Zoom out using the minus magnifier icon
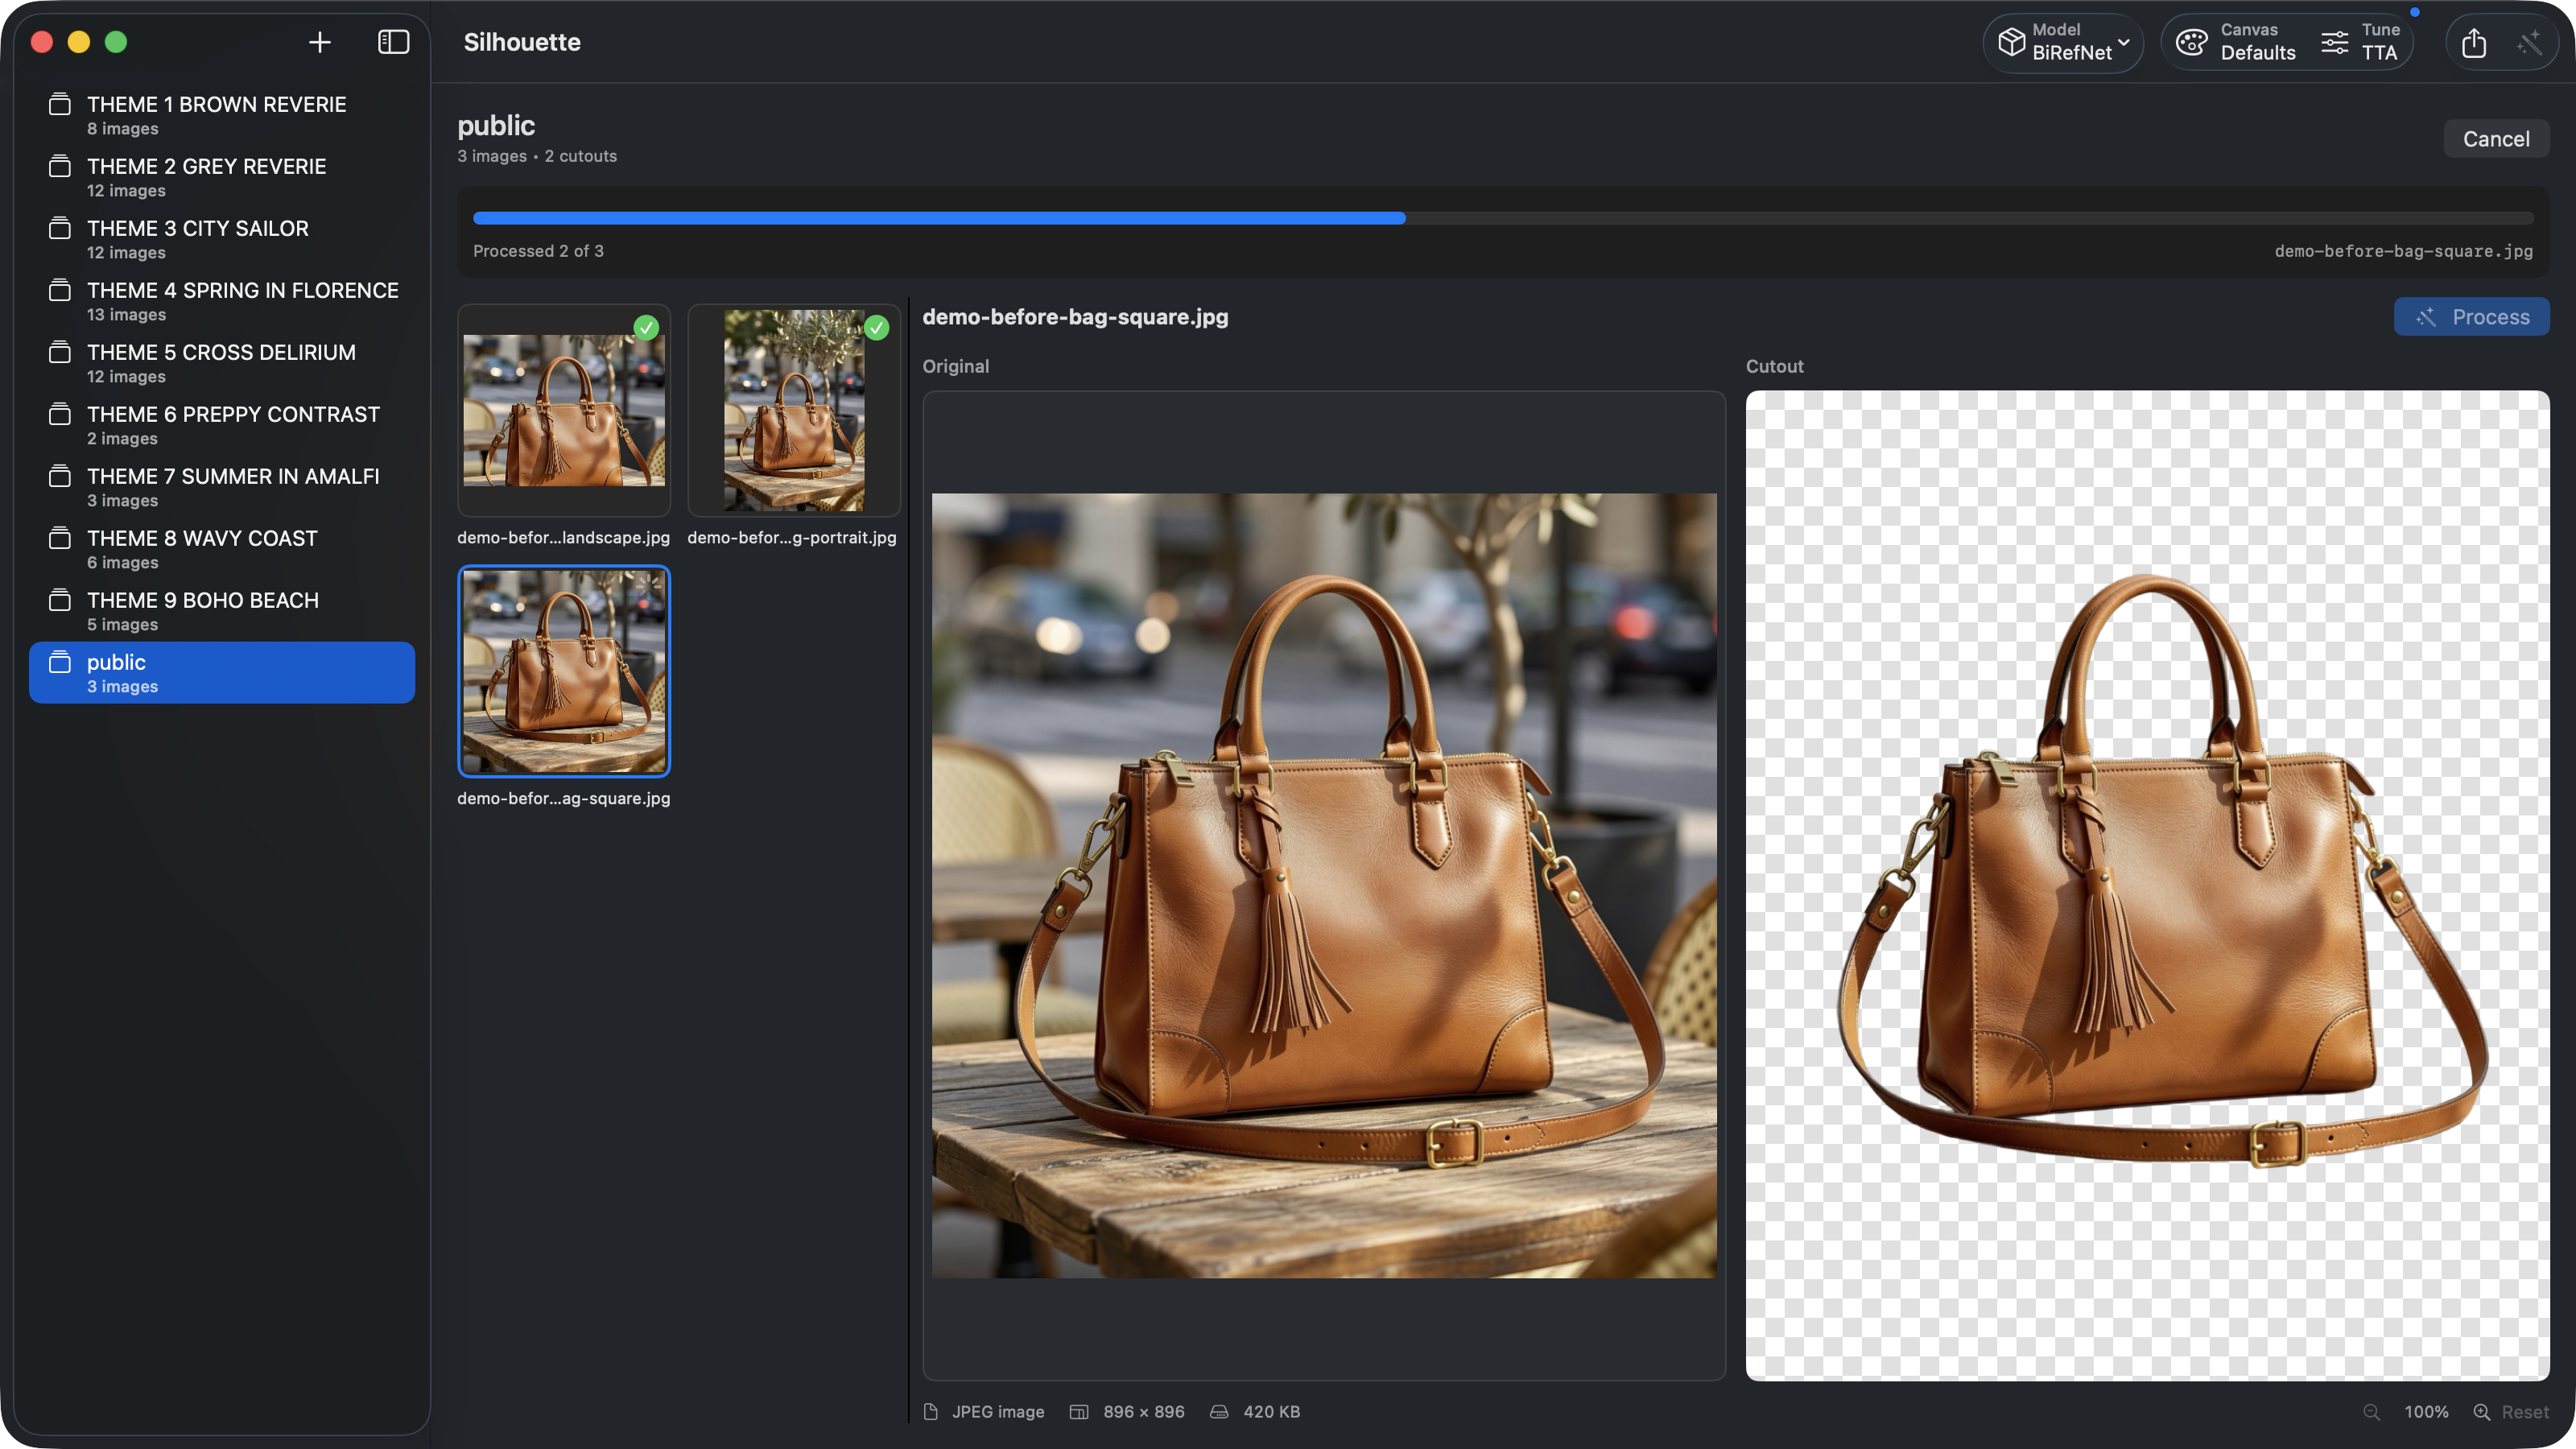This screenshot has width=2576, height=1449. tap(2371, 1412)
